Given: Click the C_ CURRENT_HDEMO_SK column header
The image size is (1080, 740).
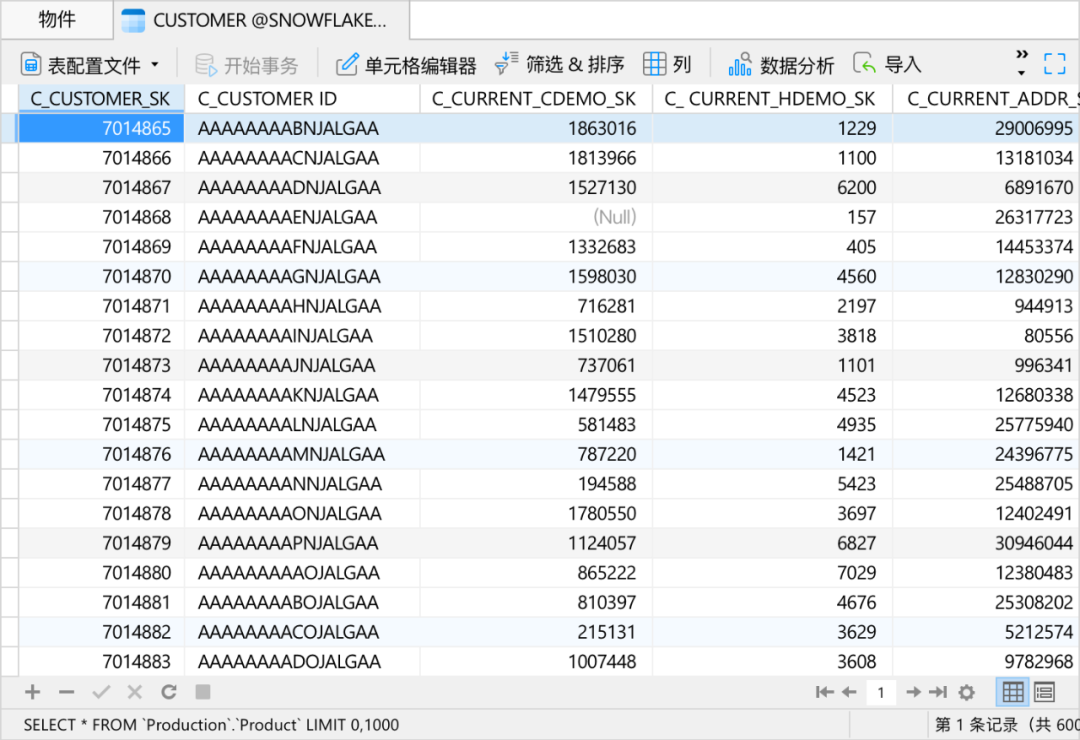Looking at the screenshot, I should click(772, 99).
